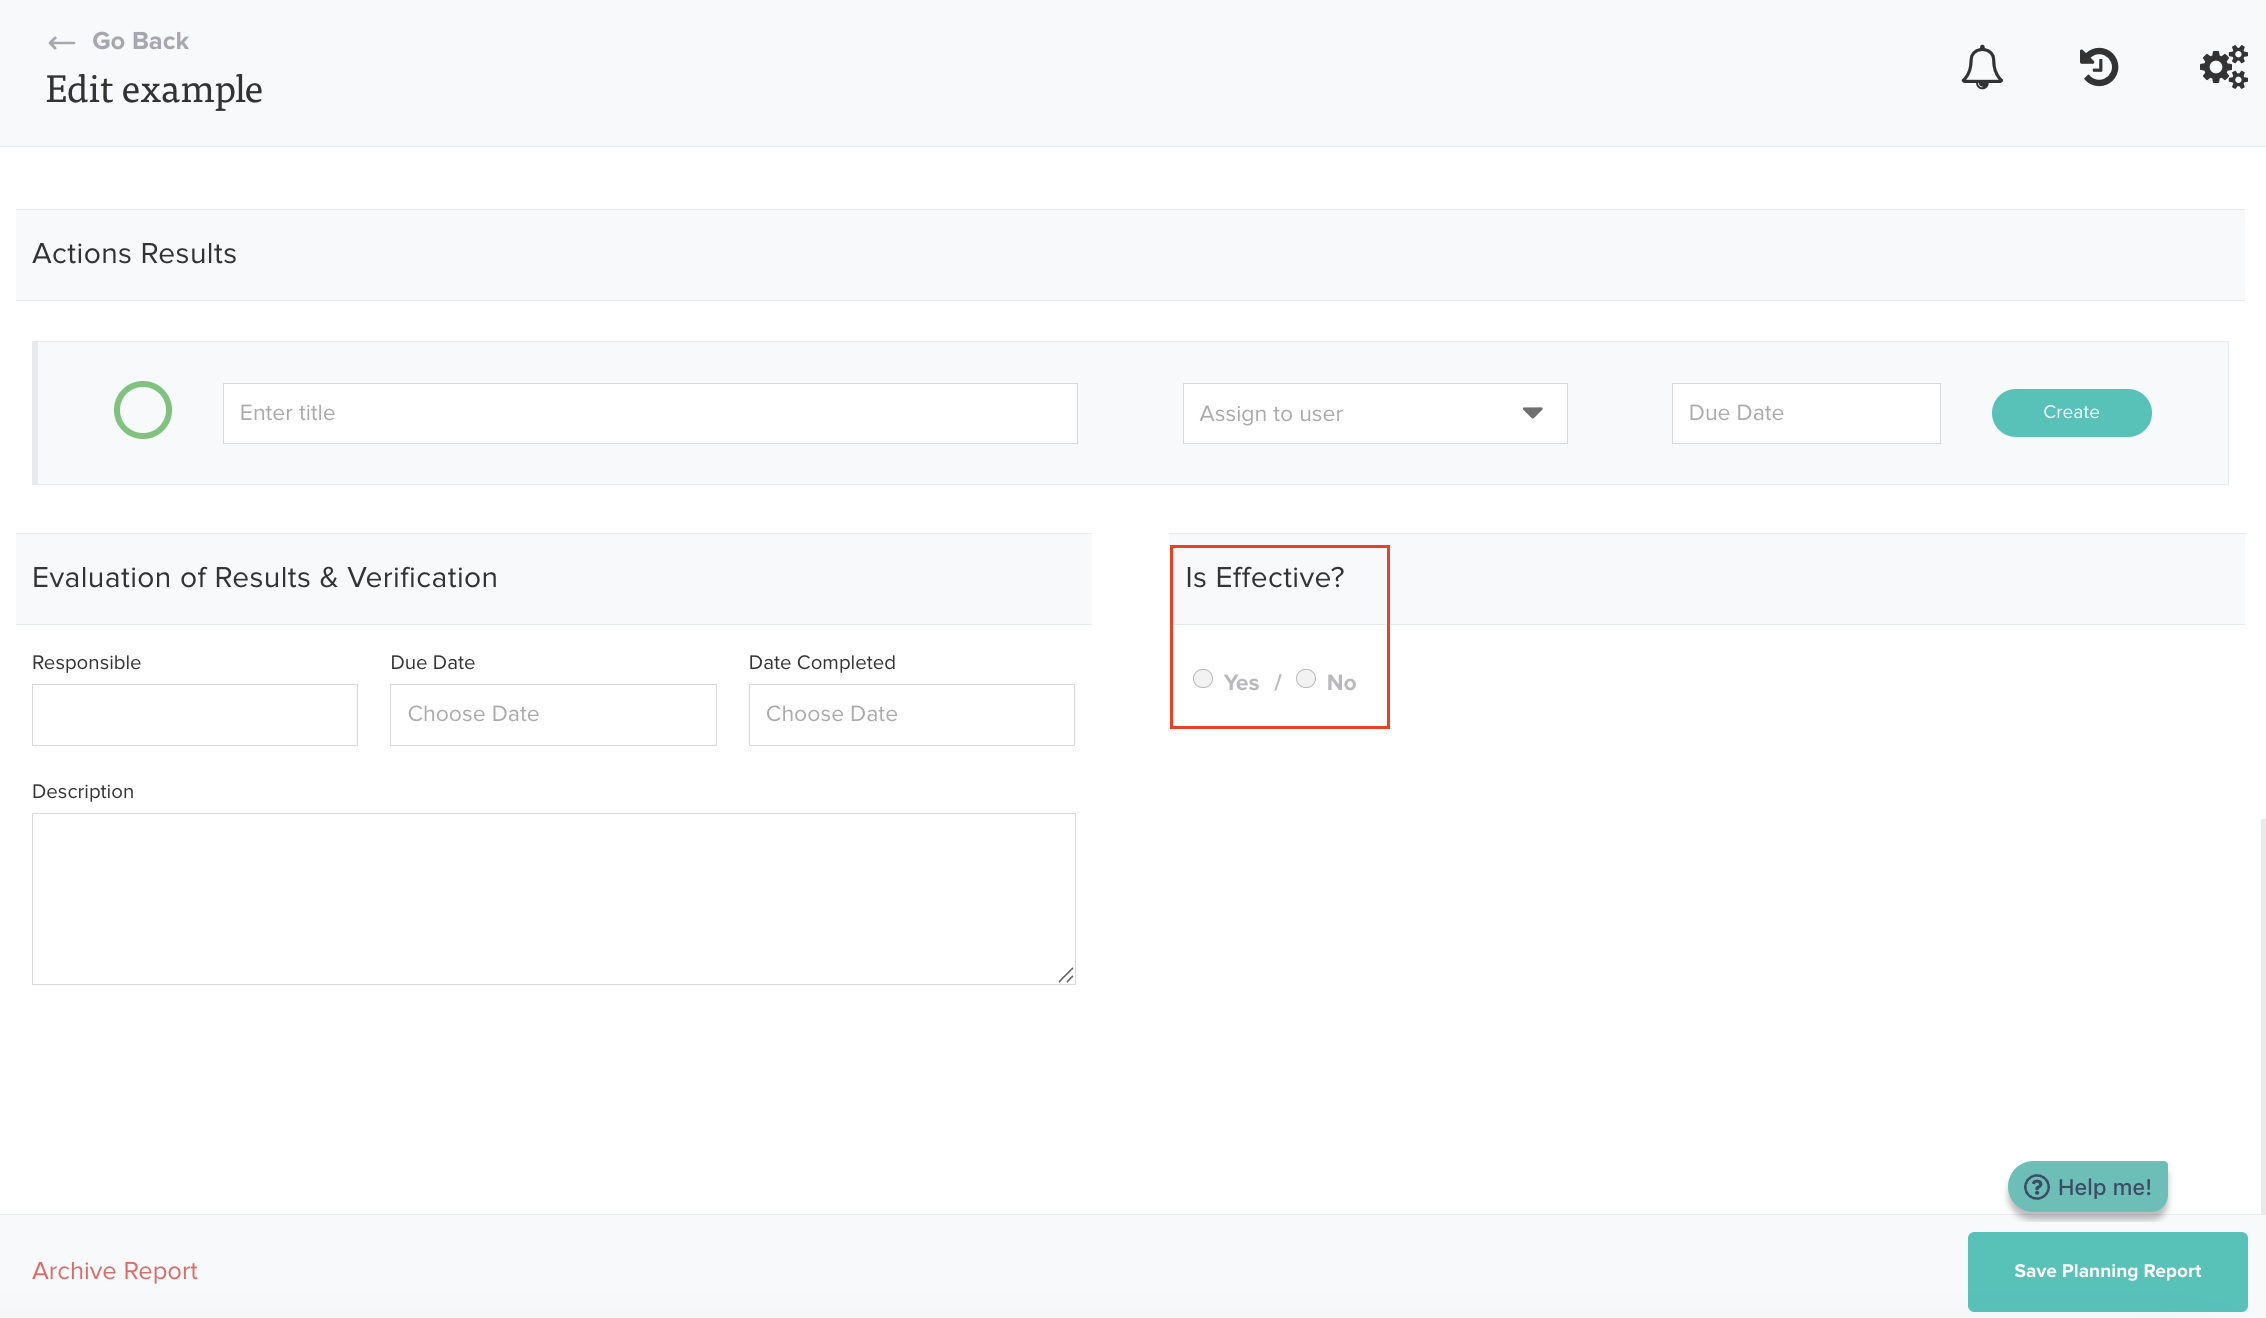Select No for Is Effective
This screenshot has height=1318, width=2266.
pyautogui.click(x=1306, y=679)
